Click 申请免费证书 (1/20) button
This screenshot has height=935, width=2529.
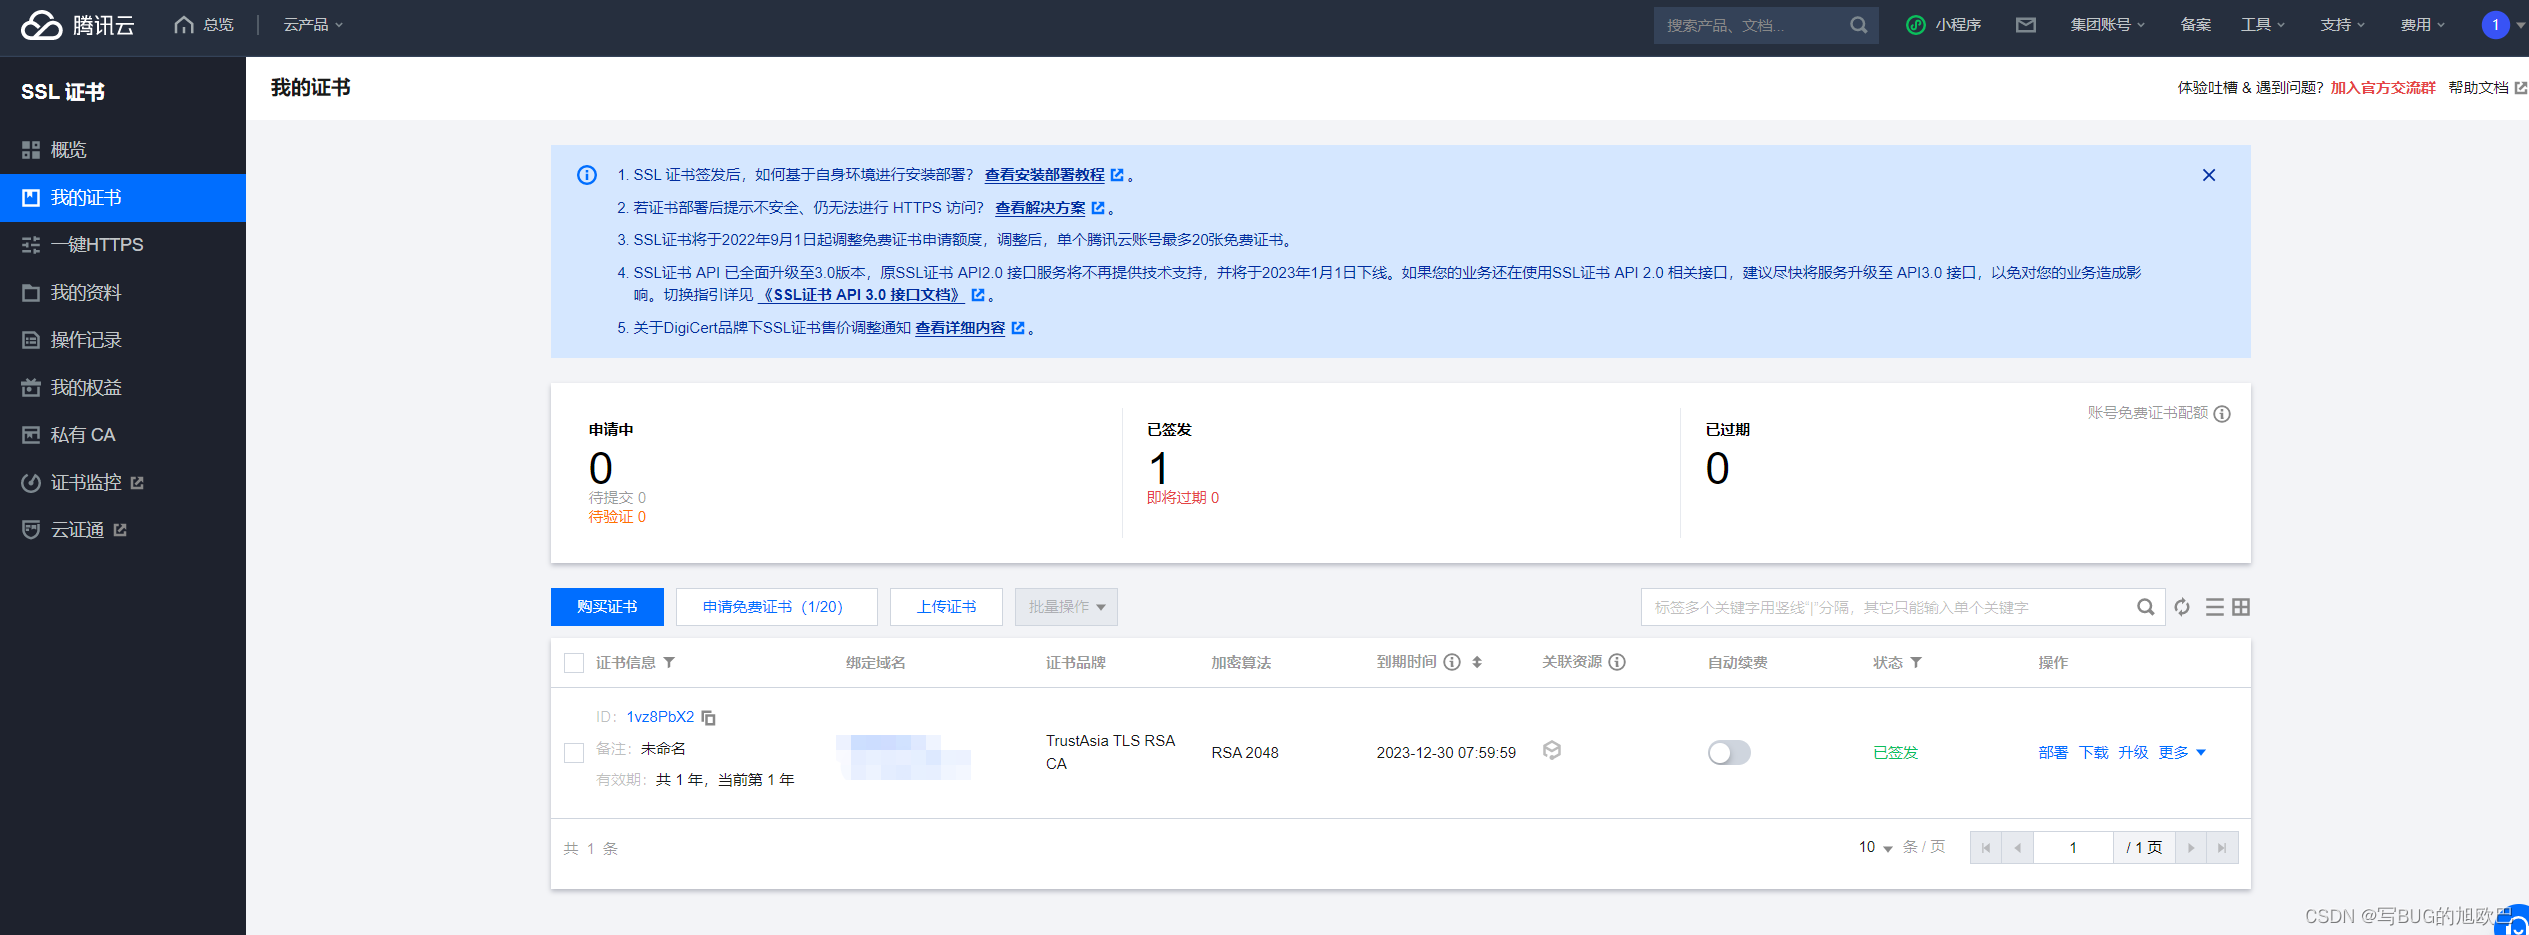(777, 607)
